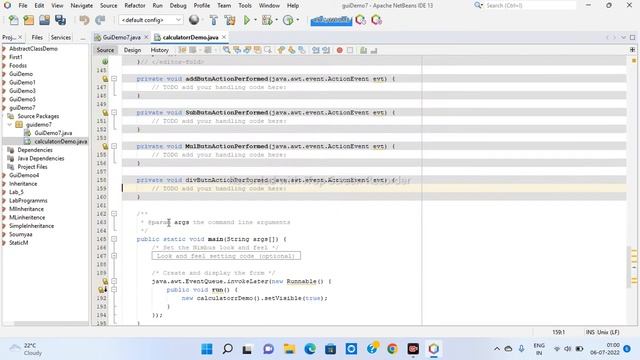
Task: Click Shift Line Right editor icon
Action: coord(326,50)
